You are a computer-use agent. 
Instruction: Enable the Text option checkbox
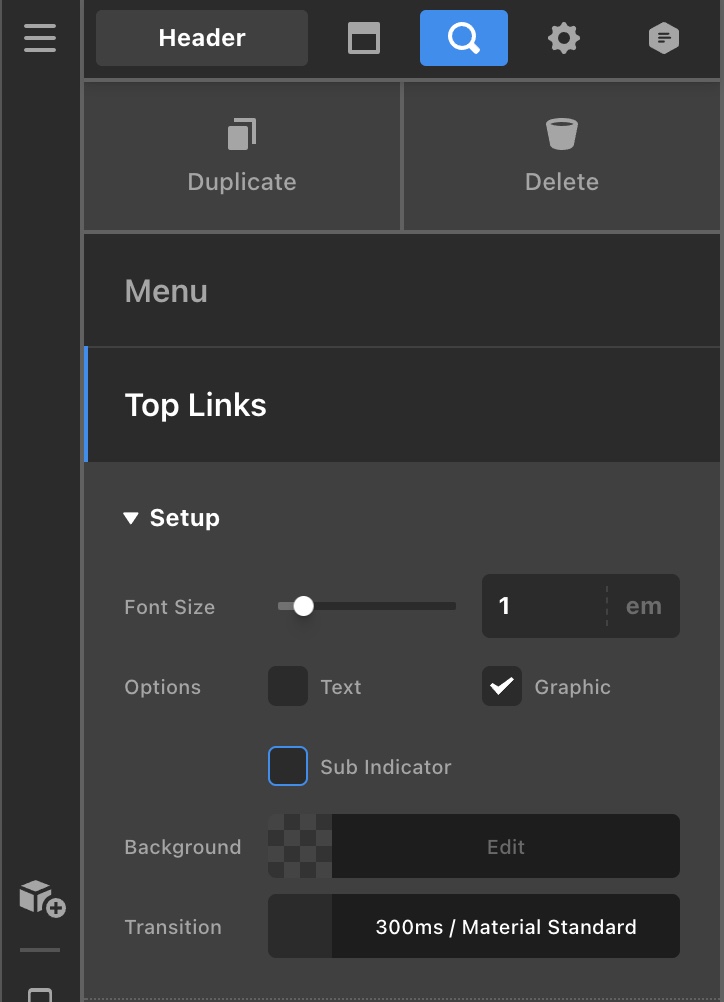click(x=288, y=687)
